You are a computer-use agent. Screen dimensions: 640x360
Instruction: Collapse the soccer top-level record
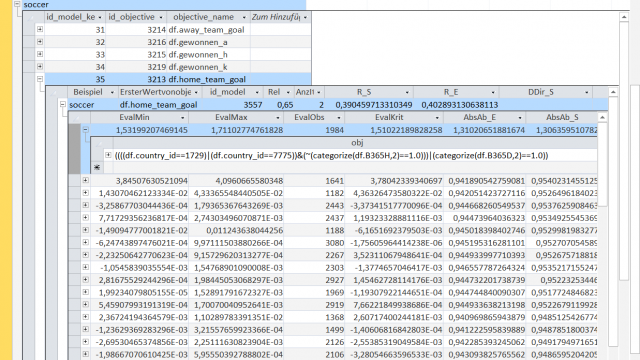(x=17, y=4)
